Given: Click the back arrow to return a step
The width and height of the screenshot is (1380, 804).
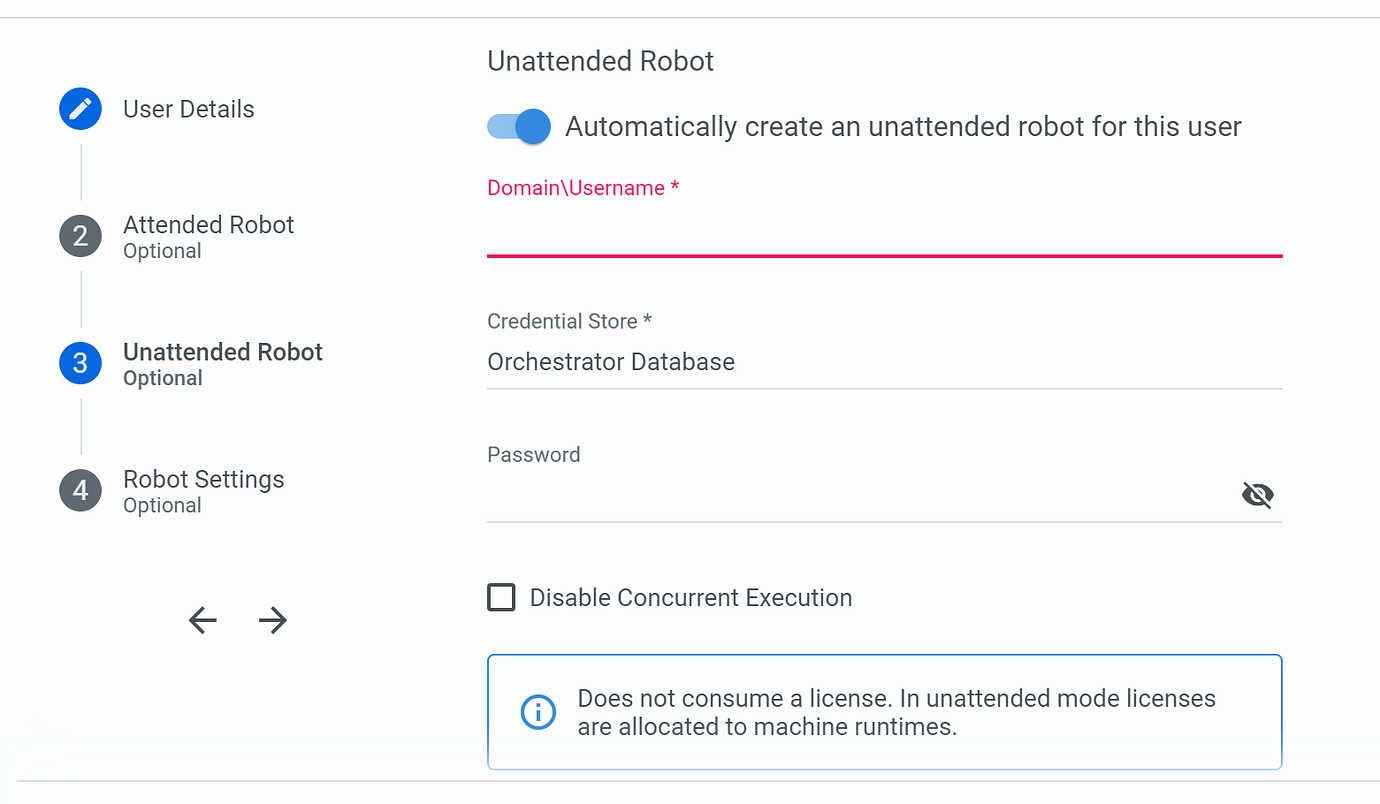Looking at the screenshot, I should [x=202, y=620].
